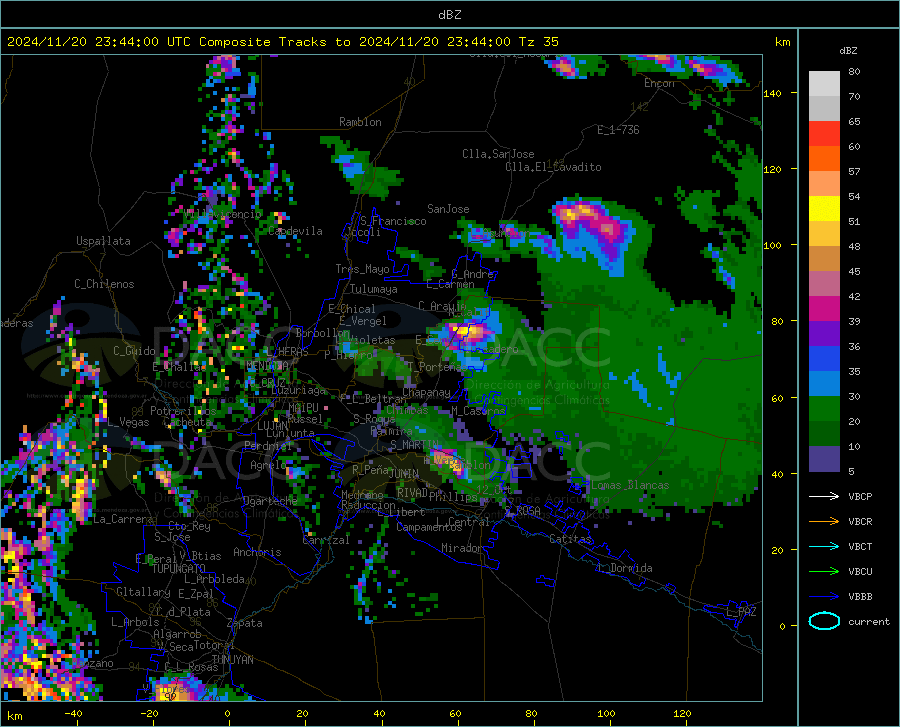Image resolution: width=900 pixels, height=727 pixels.
Task: Click the C_Chilenos map label
Action: pos(104,284)
